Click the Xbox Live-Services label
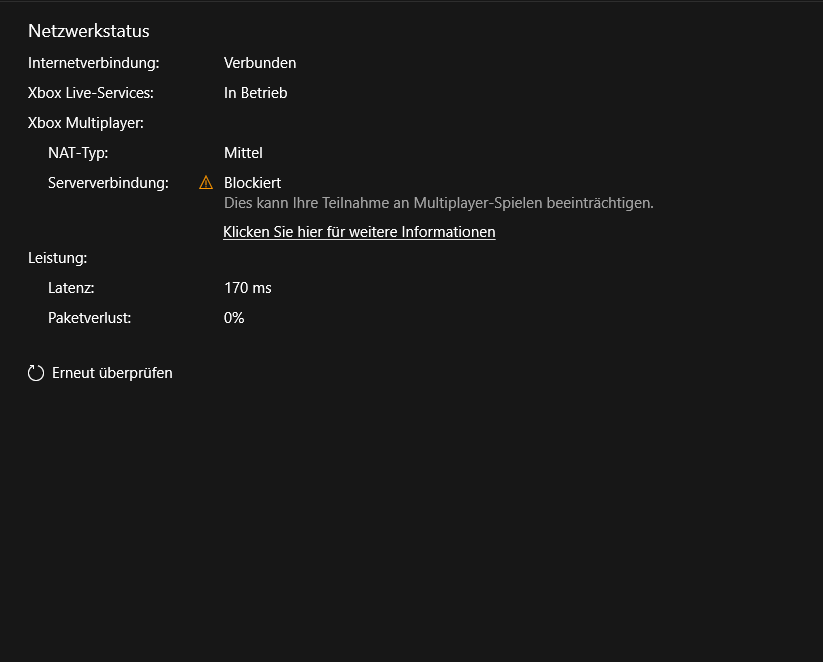The image size is (823, 662). click(x=91, y=93)
